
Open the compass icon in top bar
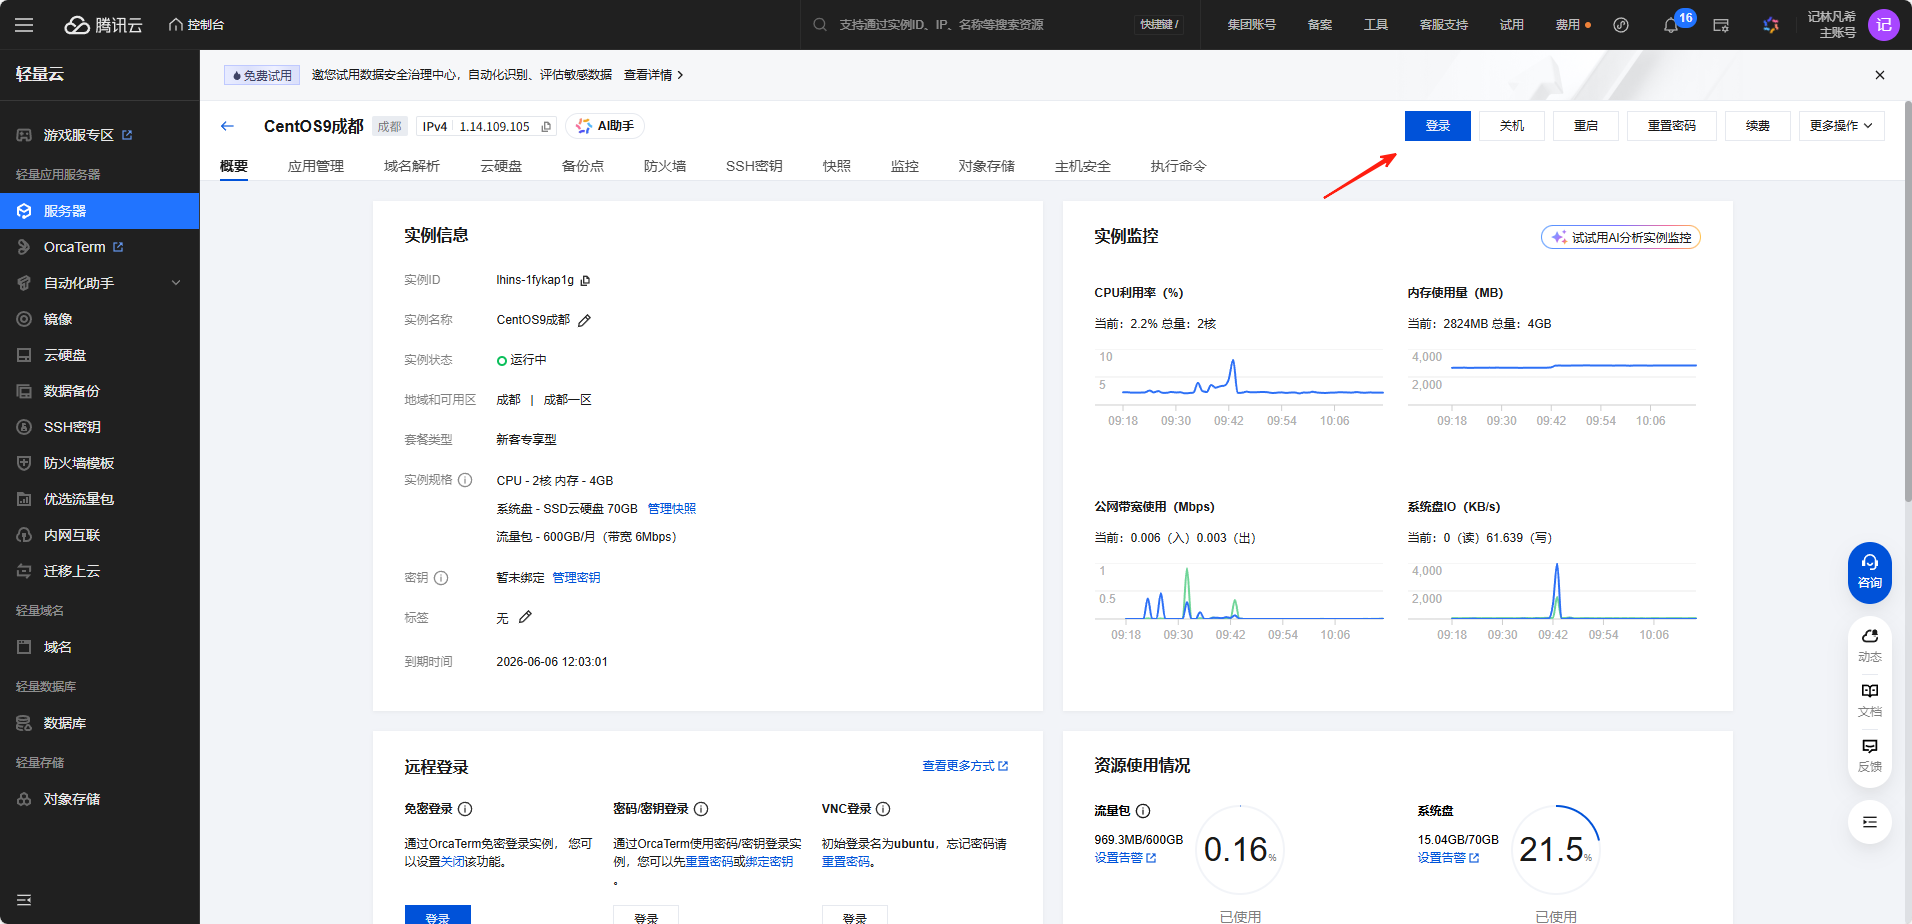[1621, 25]
